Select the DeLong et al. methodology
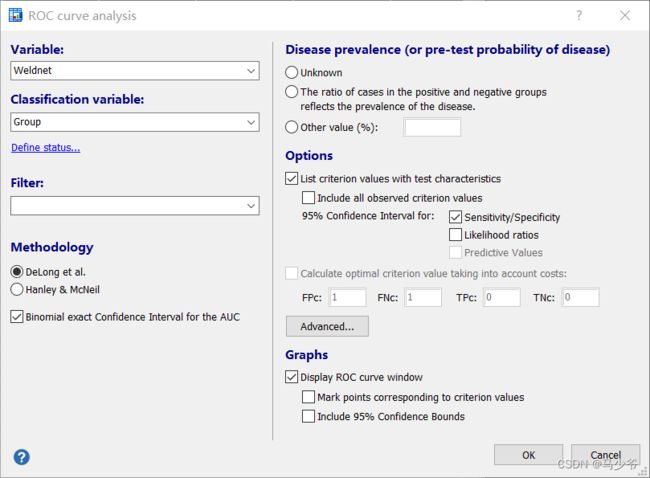The height and width of the screenshot is (478, 650). tap(17, 272)
